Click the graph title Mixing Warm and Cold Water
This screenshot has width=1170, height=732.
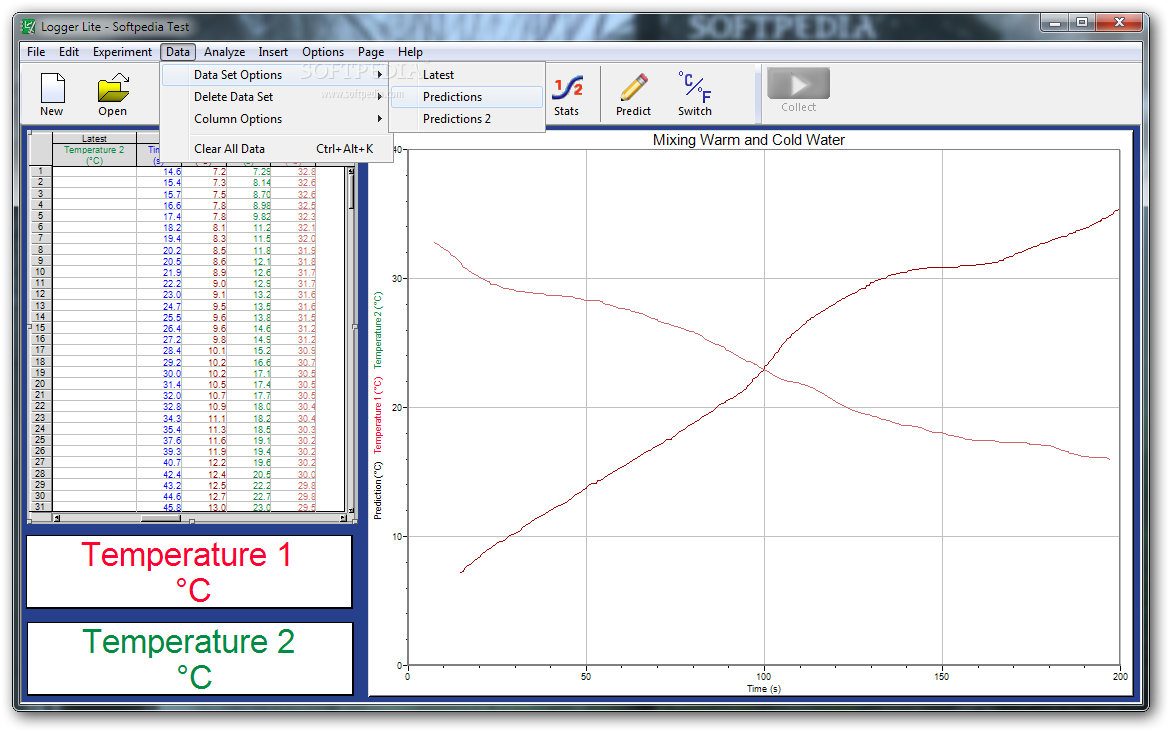tap(748, 140)
